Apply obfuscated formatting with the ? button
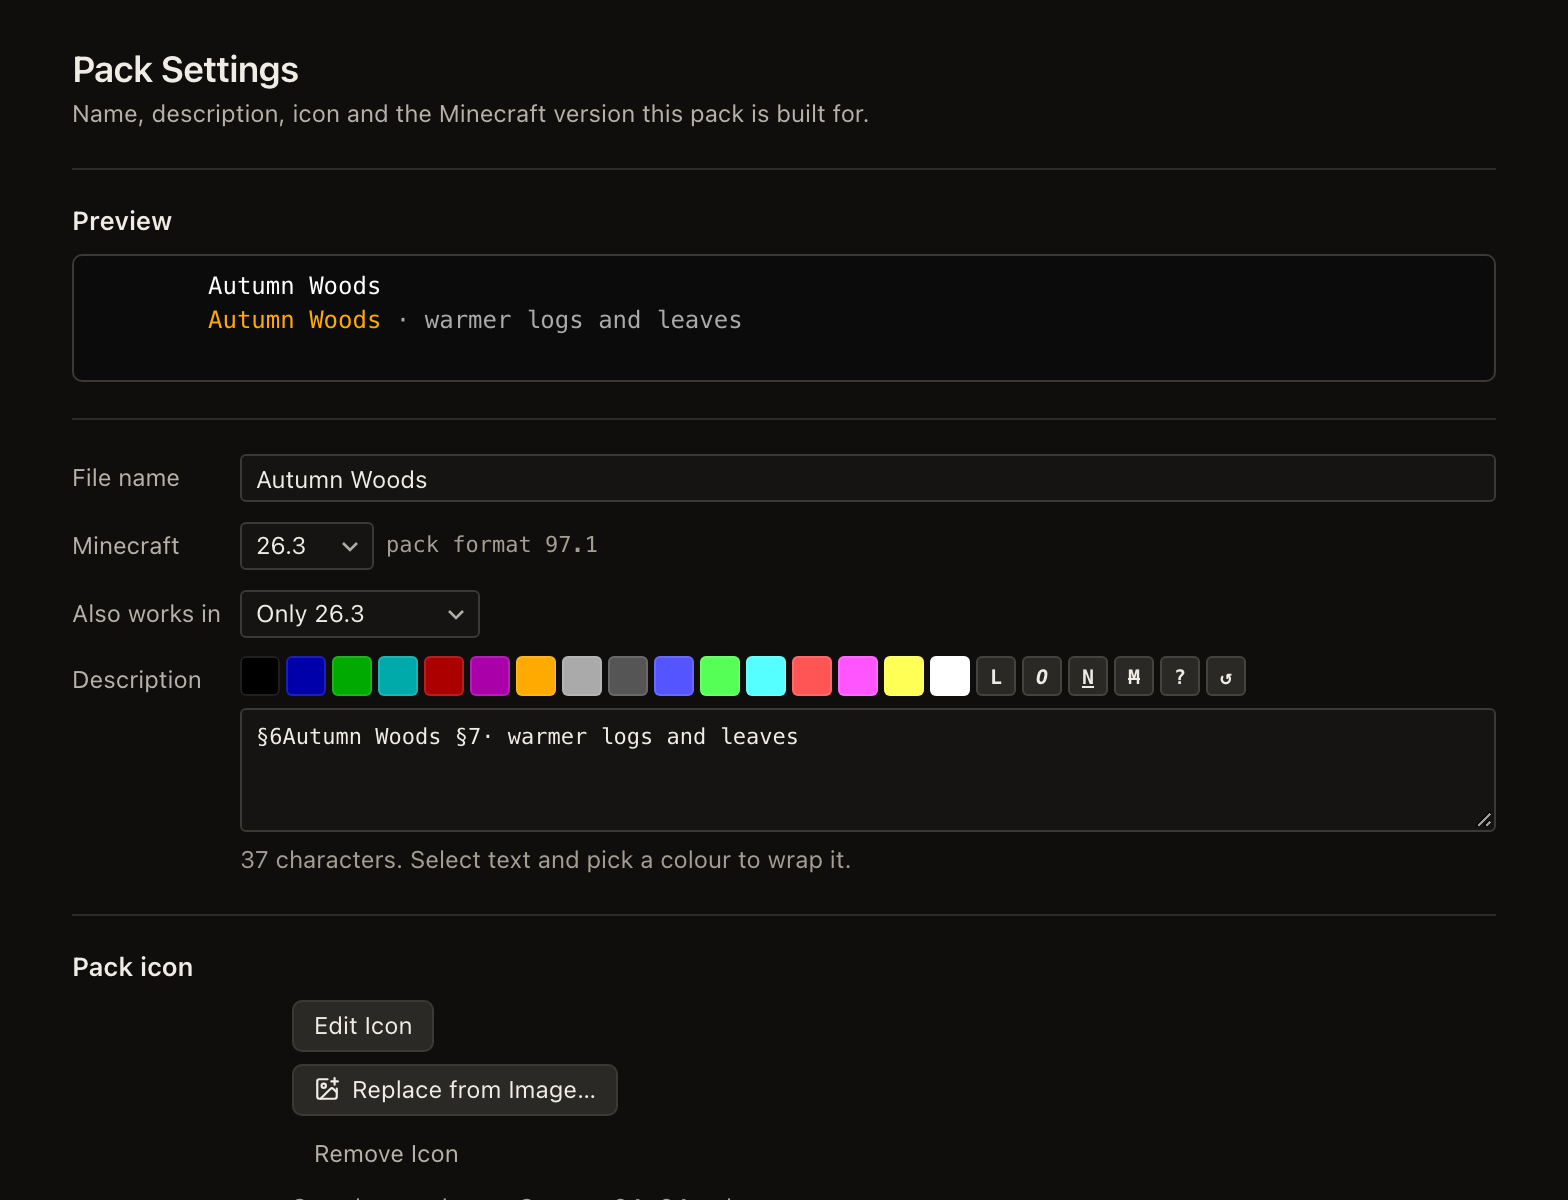The image size is (1568, 1200). 1180,676
